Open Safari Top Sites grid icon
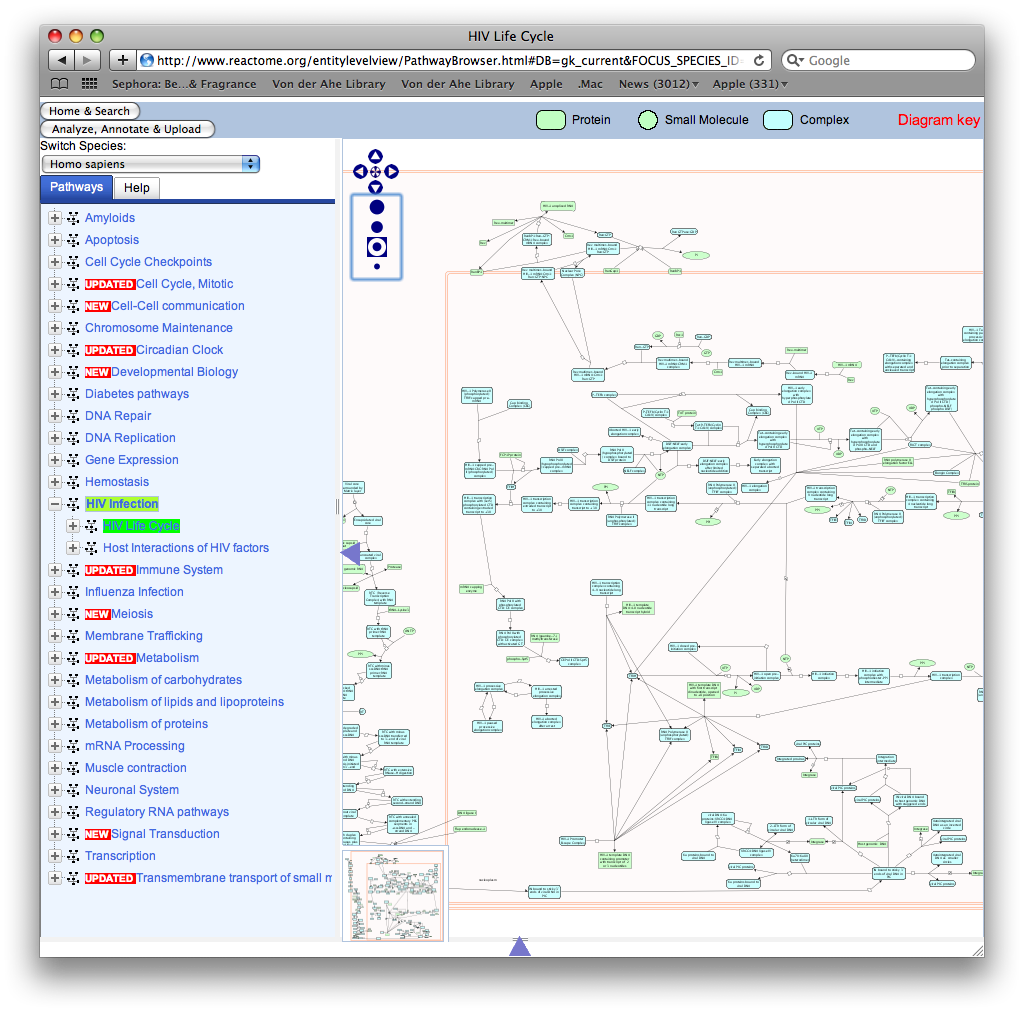Viewport: 1024px width, 1012px height. 89,84
